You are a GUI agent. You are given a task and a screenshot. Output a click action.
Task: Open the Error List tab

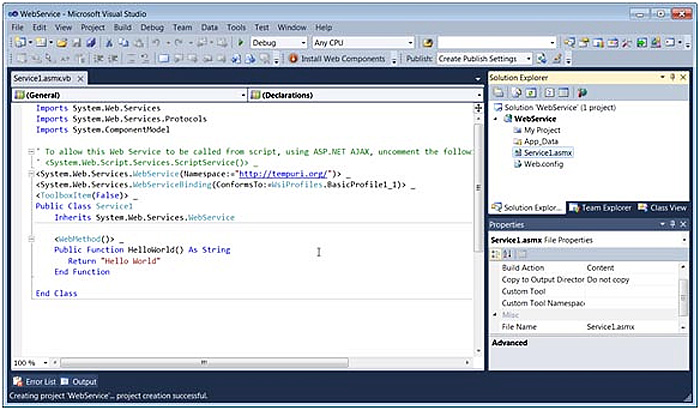(x=35, y=381)
